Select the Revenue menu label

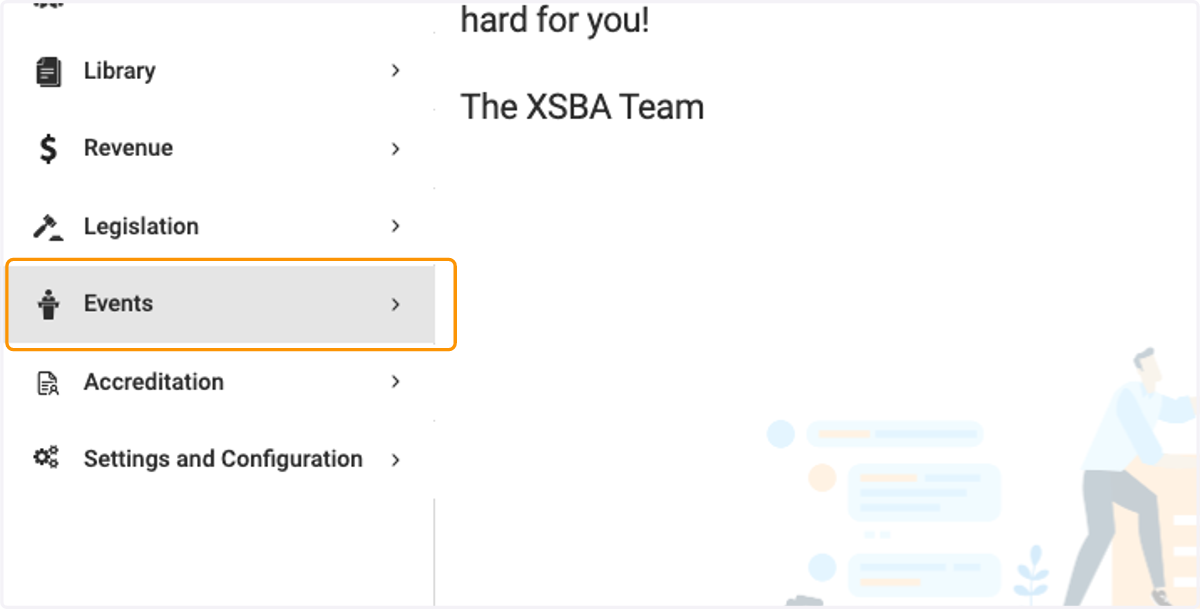pyautogui.click(x=128, y=148)
